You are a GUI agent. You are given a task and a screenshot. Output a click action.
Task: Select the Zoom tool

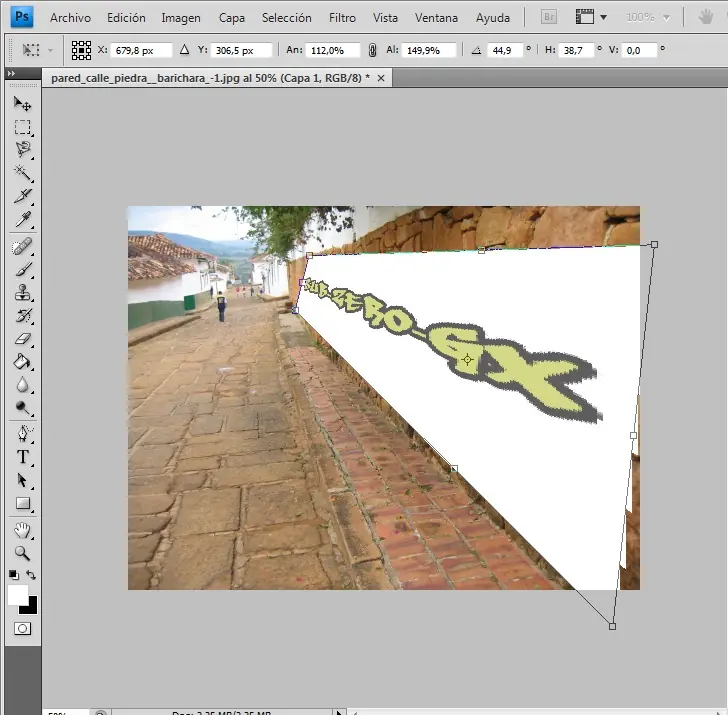tap(22, 553)
